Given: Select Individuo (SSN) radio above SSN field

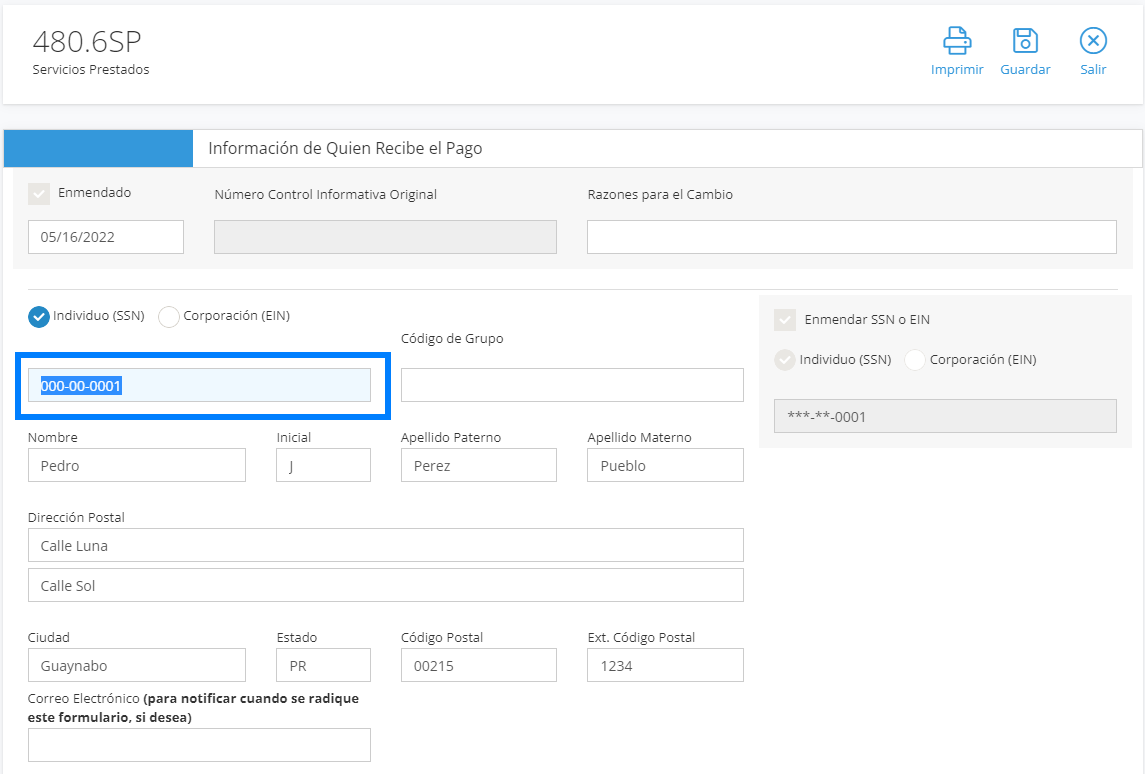Looking at the screenshot, I should pos(39,316).
